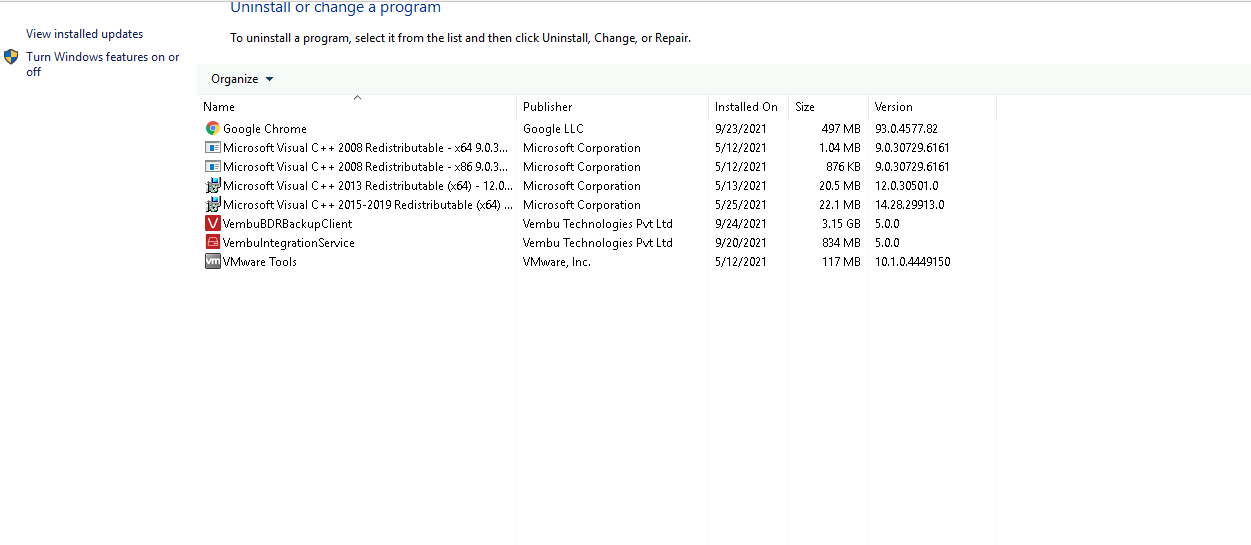Image resolution: width=1251 pixels, height=545 pixels.
Task: Open View installed updates link
Action: tap(85, 34)
